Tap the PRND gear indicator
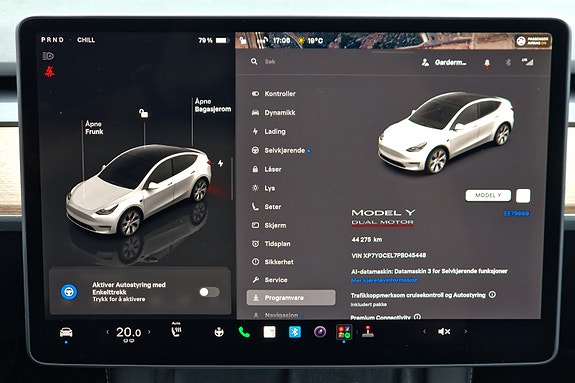The height and width of the screenshot is (383, 575). 52,40
